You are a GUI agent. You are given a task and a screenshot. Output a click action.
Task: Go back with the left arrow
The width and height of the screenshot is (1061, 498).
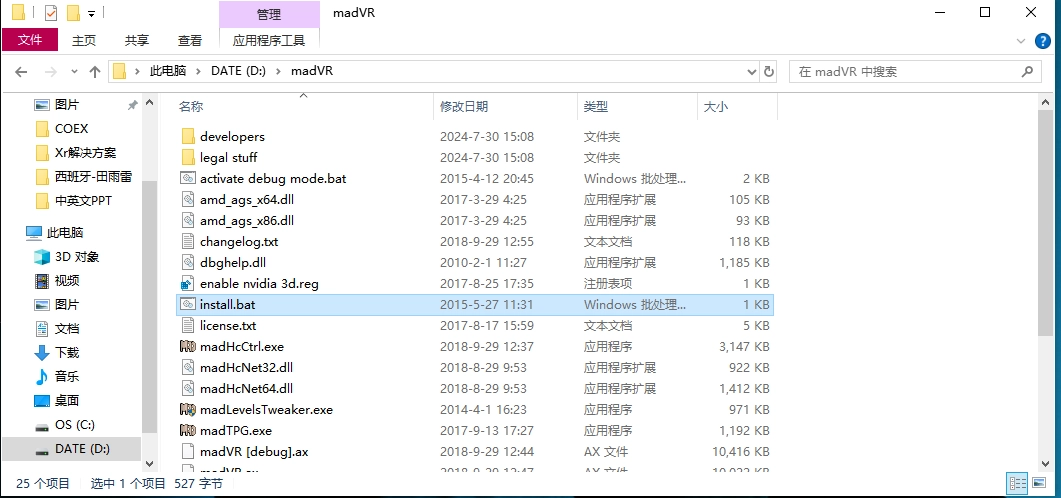[21, 72]
